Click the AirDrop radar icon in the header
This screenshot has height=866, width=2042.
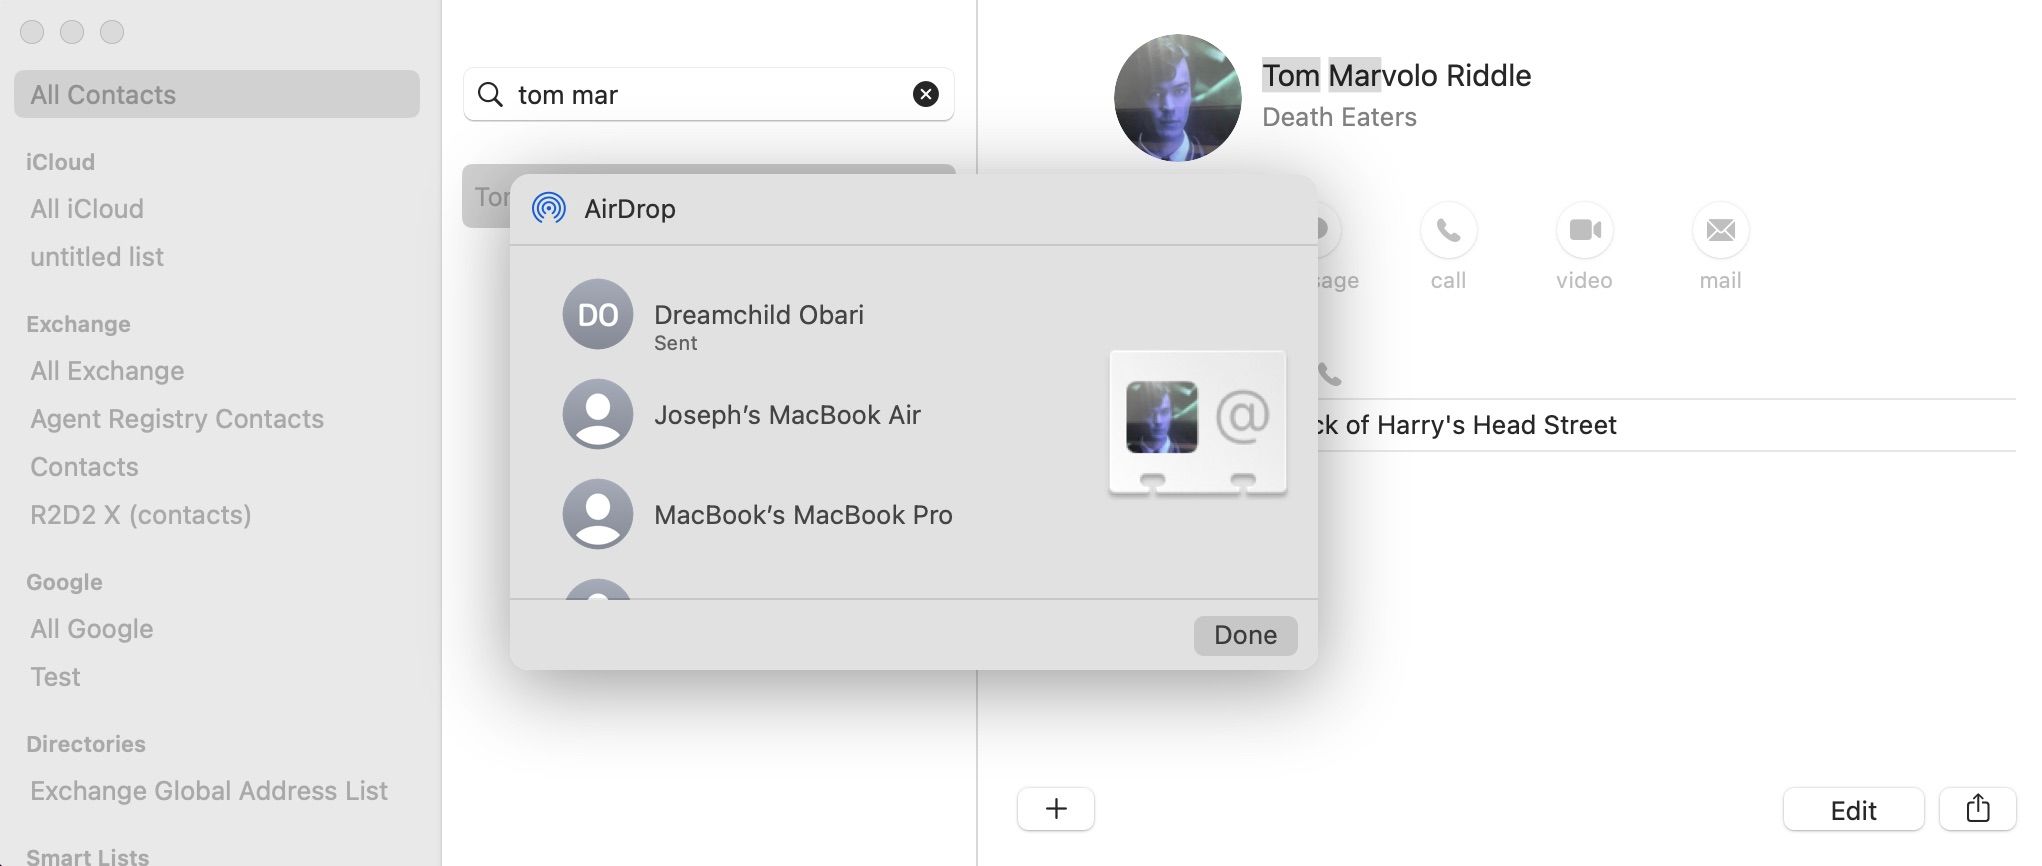pos(549,208)
